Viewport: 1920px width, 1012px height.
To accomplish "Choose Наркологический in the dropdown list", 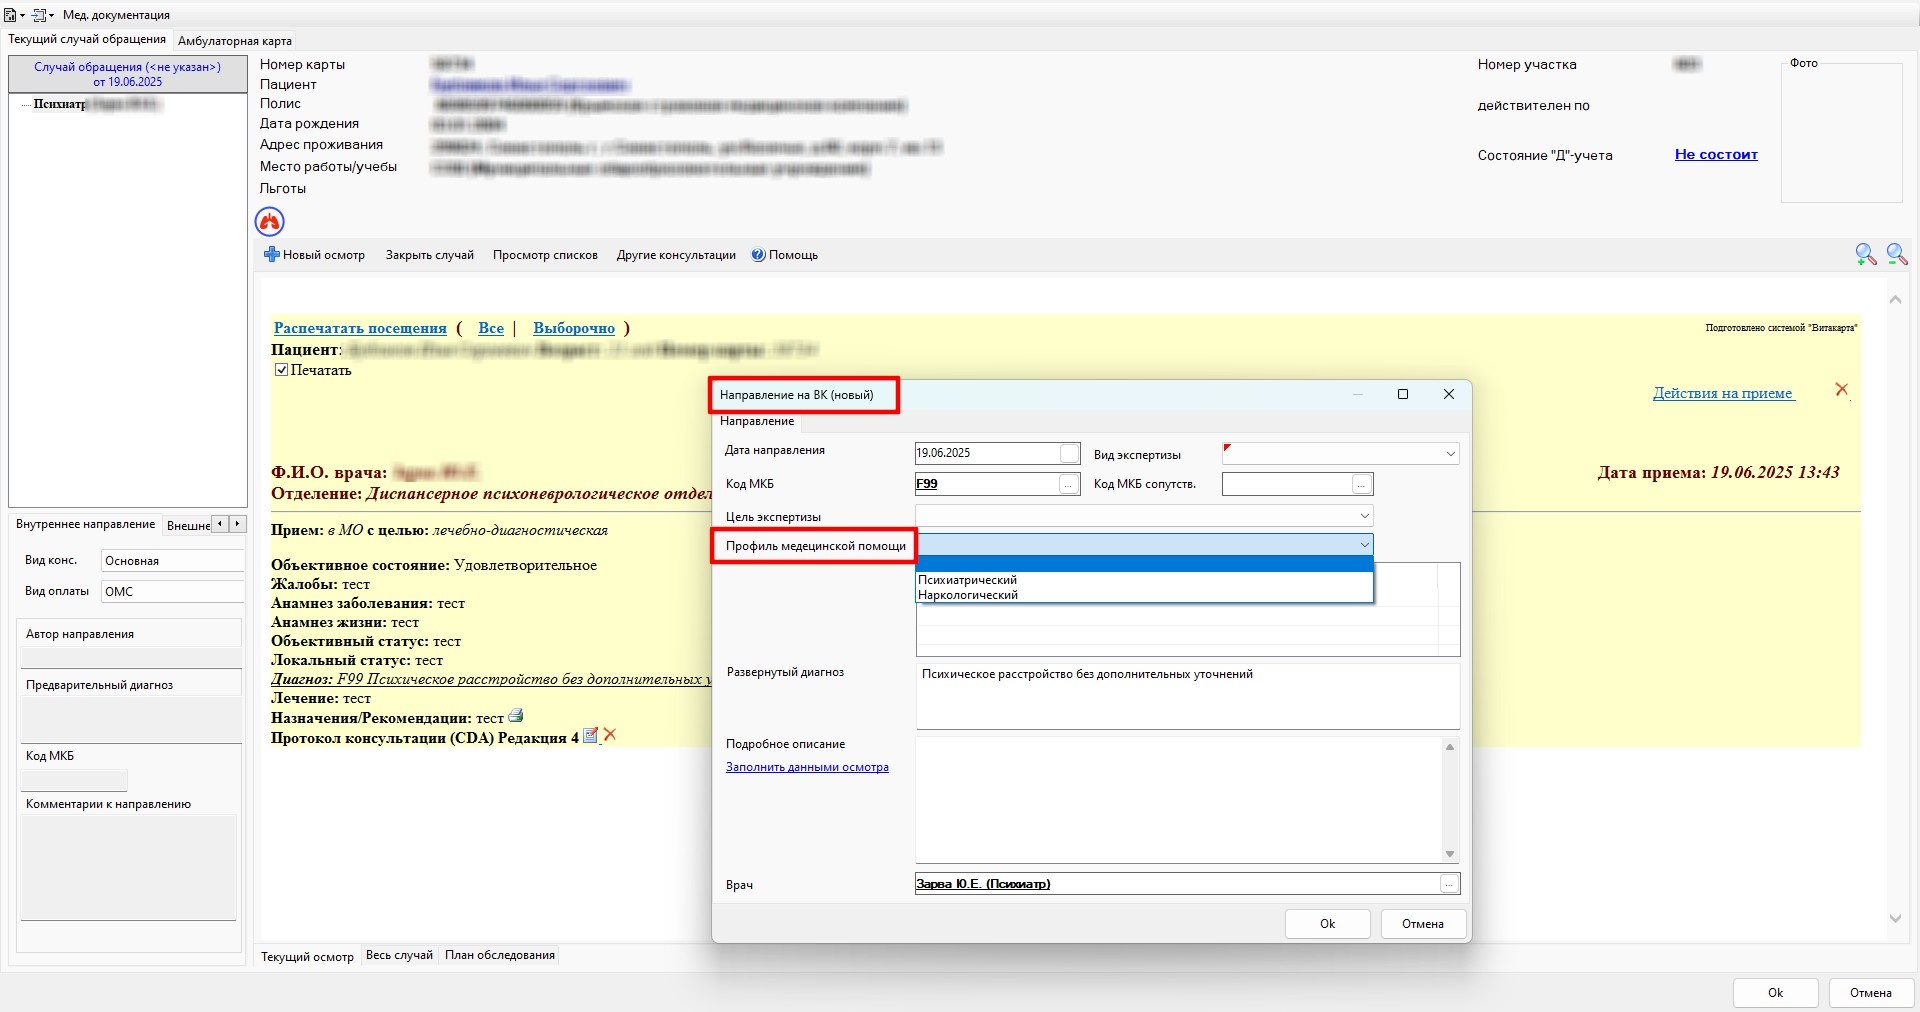I will click(967, 595).
